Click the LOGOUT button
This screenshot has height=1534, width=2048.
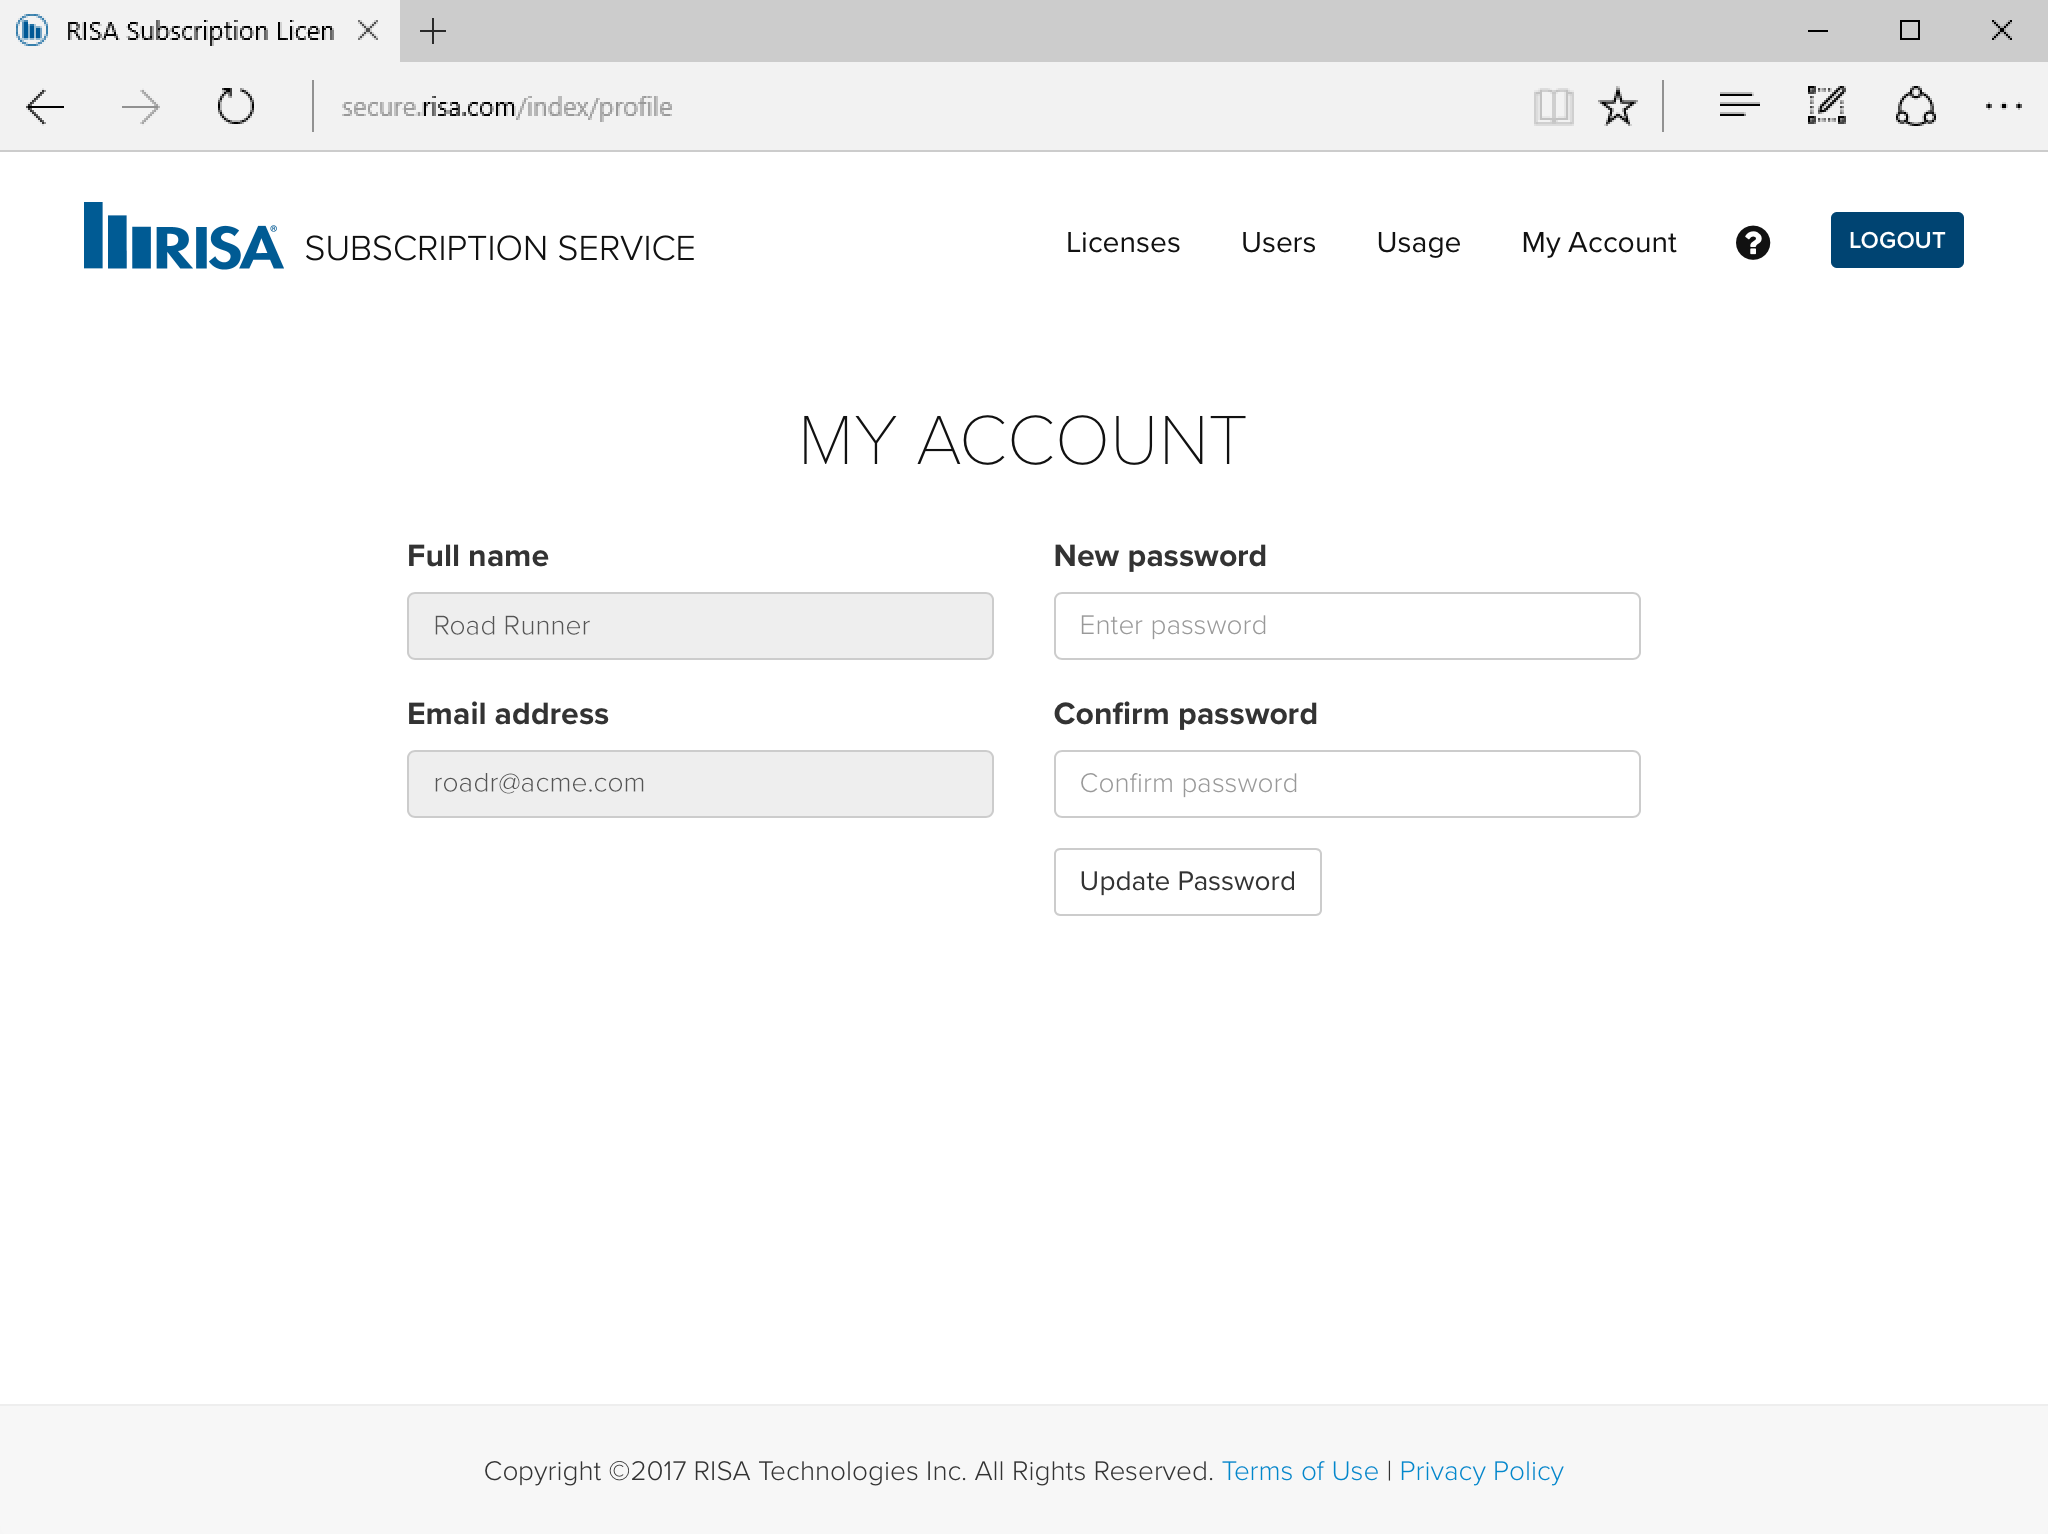coord(1896,240)
